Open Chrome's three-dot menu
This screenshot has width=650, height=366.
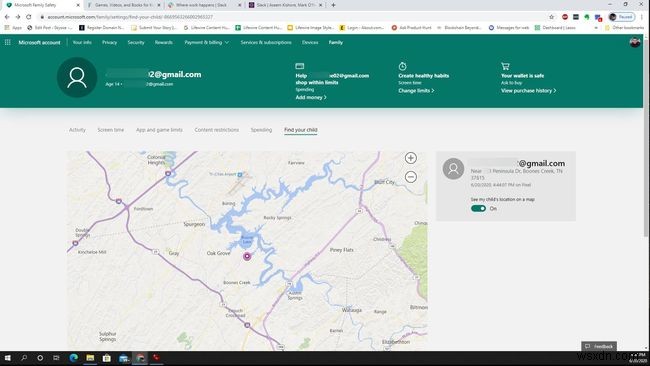tap(642, 17)
